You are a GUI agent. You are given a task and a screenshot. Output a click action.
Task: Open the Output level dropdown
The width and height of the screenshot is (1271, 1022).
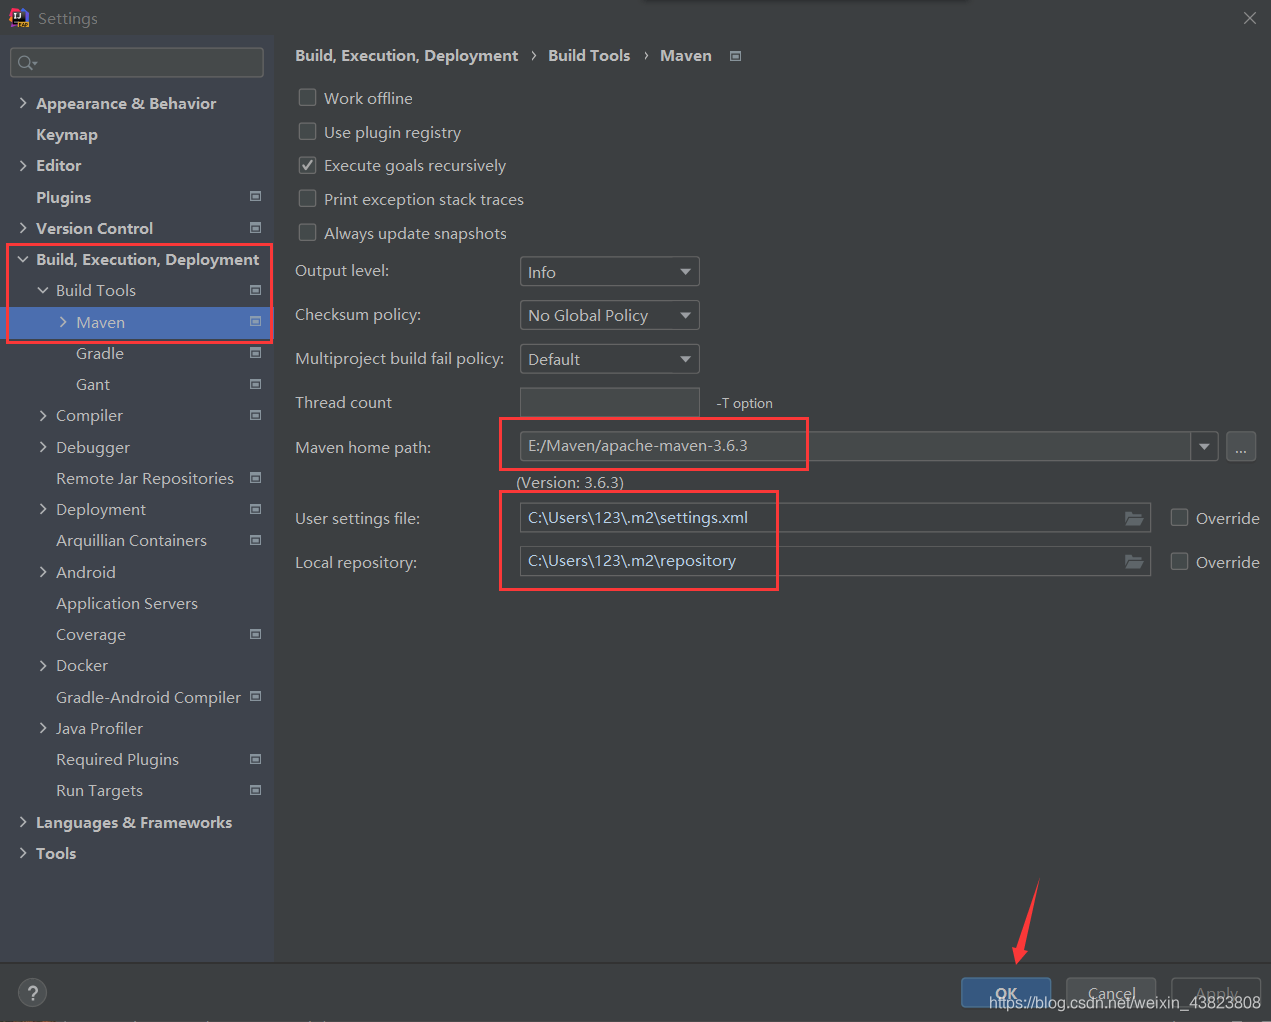tap(609, 272)
